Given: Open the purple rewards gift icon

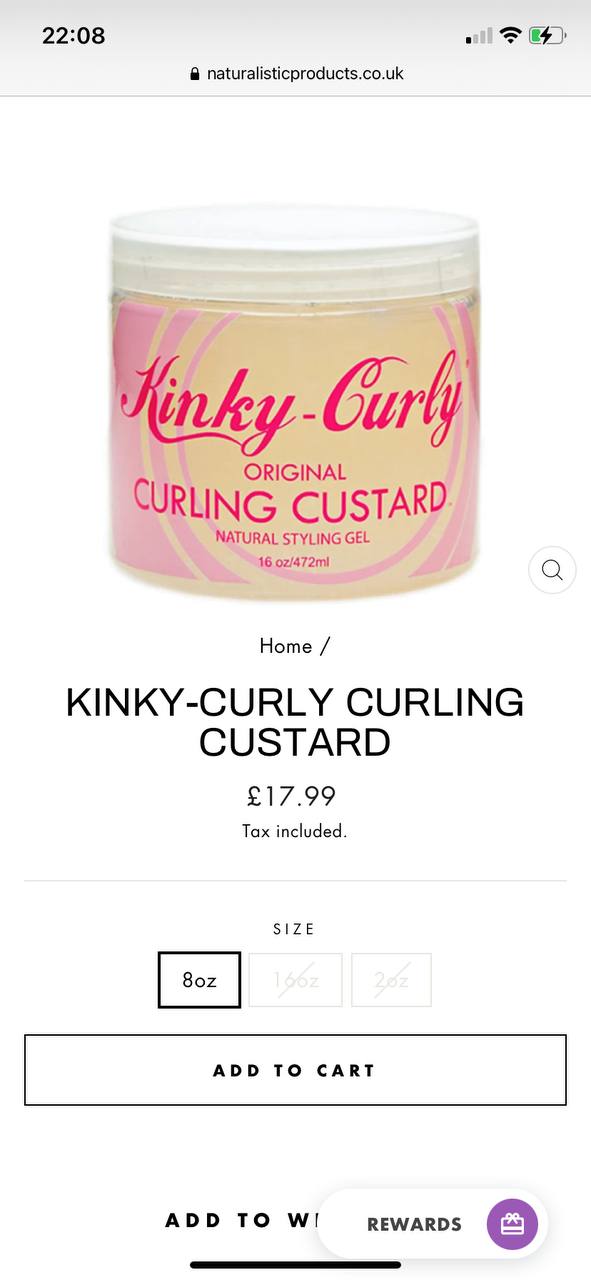Looking at the screenshot, I should 512,1224.
